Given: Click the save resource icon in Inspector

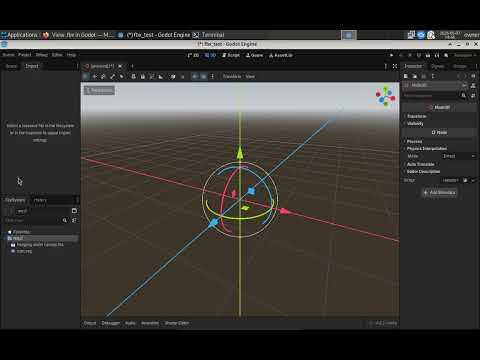Looking at the screenshot, I should (424, 76).
